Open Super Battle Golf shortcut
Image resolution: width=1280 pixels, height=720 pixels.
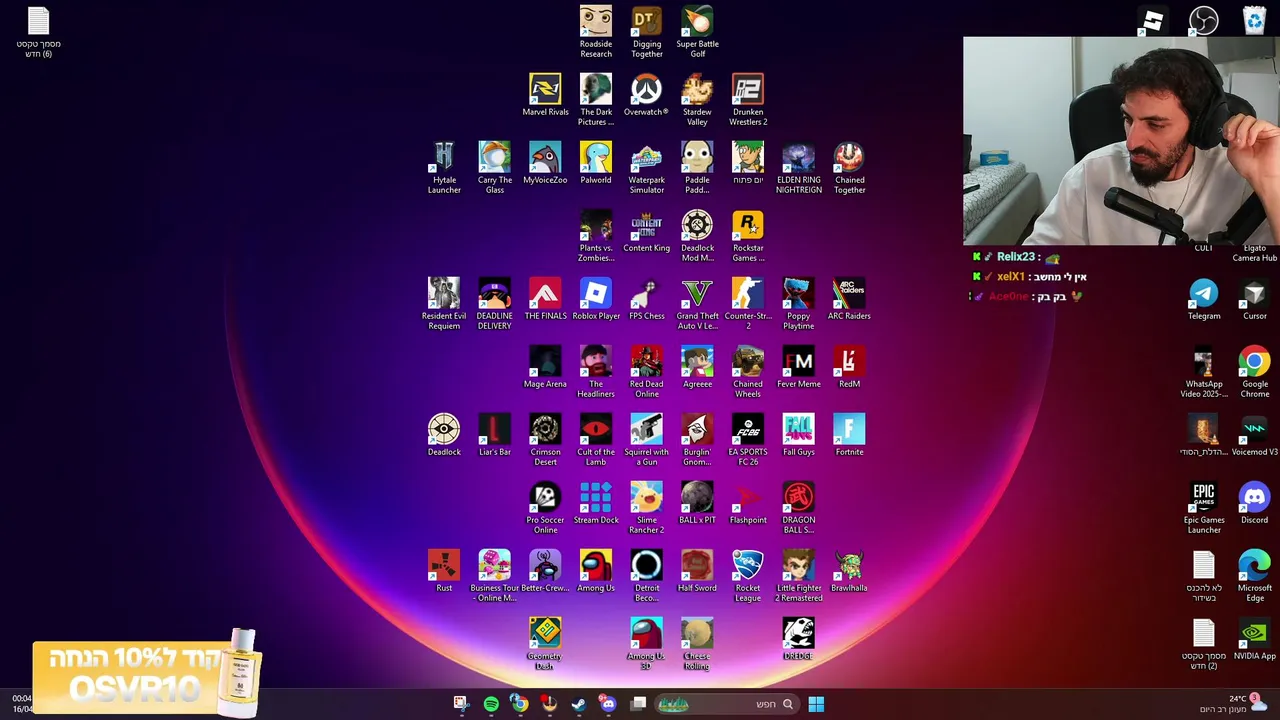coord(697,31)
